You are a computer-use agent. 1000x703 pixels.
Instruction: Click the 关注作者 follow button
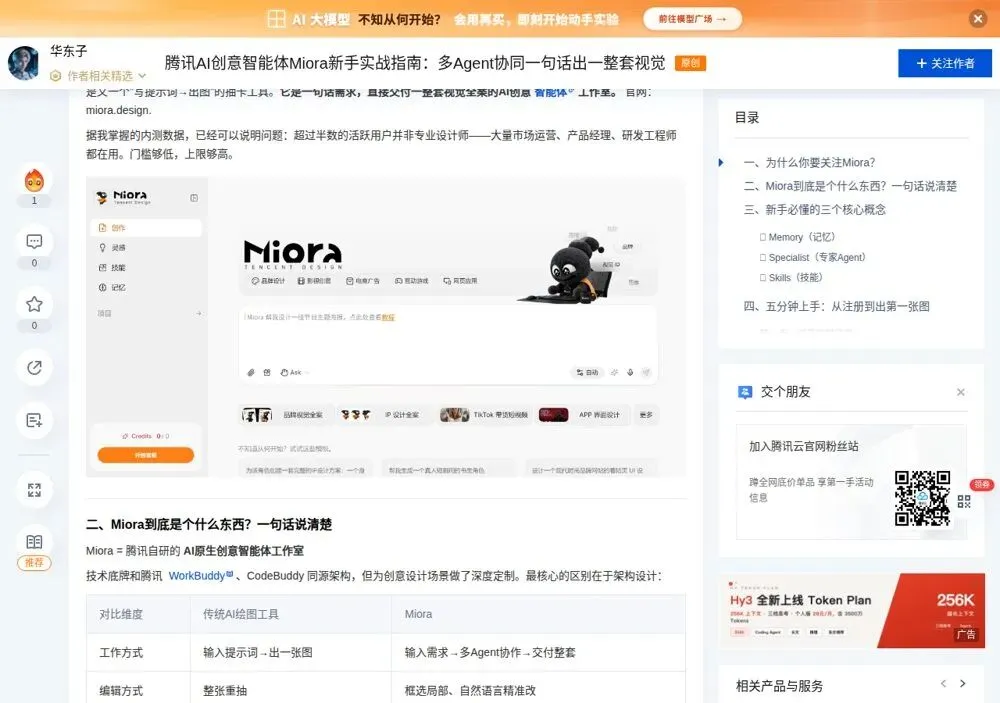(x=945, y=63)
